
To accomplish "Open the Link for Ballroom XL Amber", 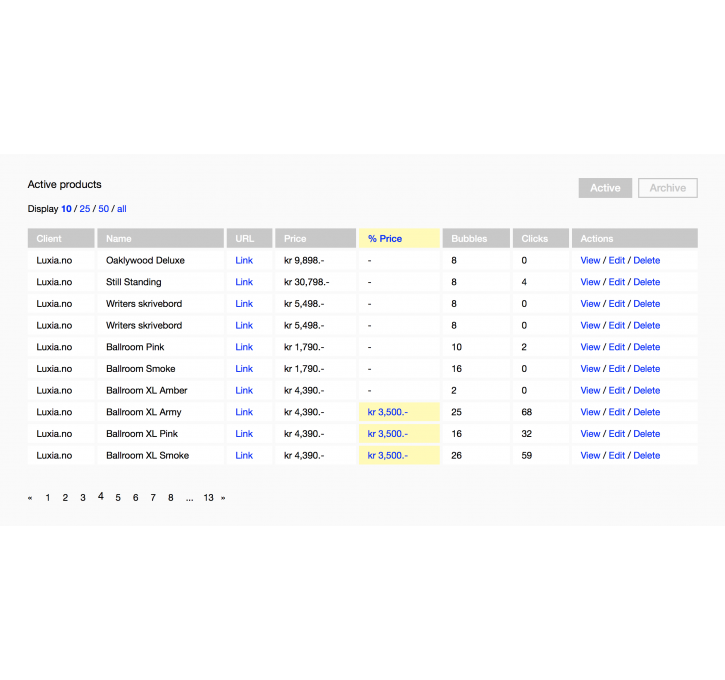I will pos(244,390).
